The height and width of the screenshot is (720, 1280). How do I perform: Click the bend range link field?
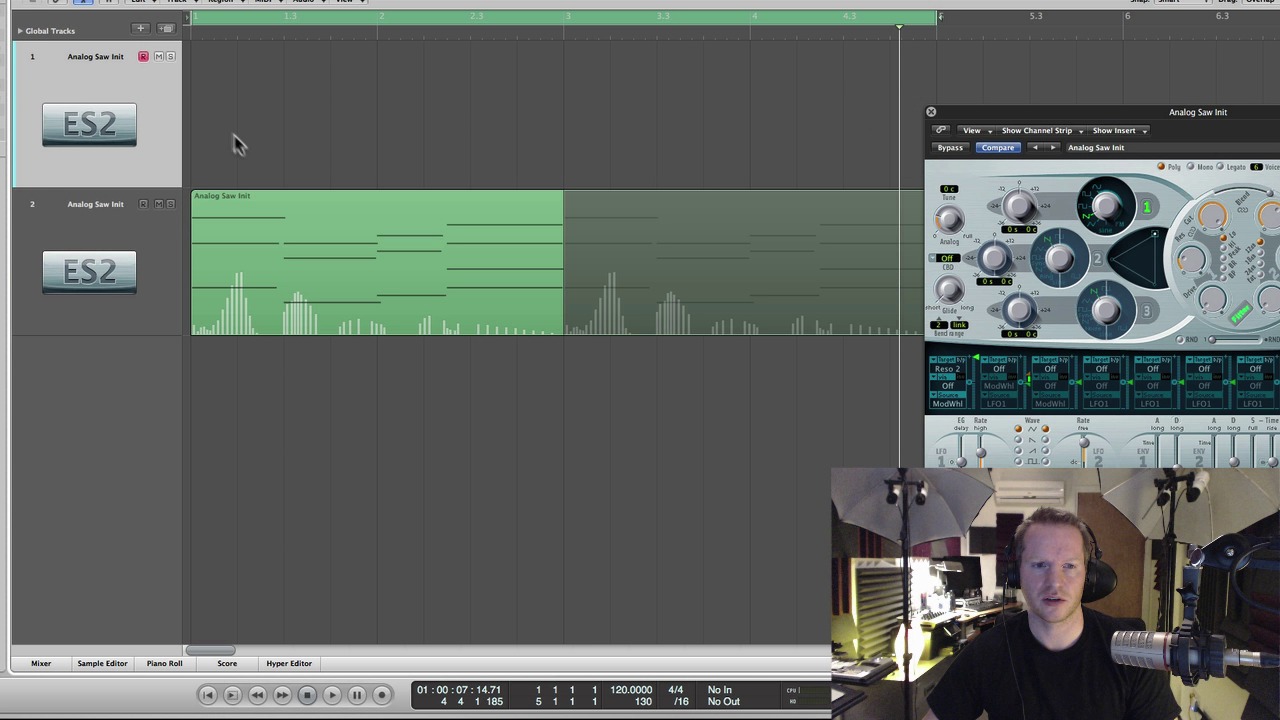coord(959,326)
